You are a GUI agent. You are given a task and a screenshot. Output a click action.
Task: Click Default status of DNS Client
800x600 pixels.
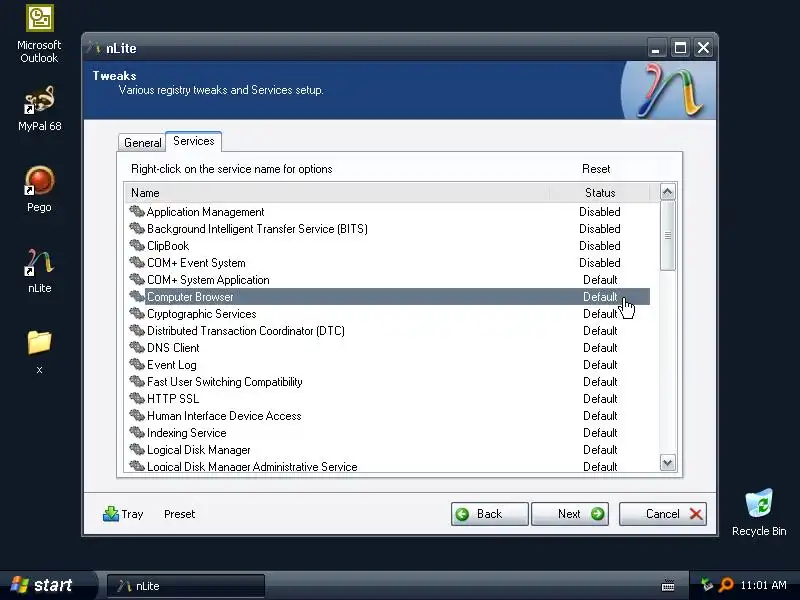point(600,347)
